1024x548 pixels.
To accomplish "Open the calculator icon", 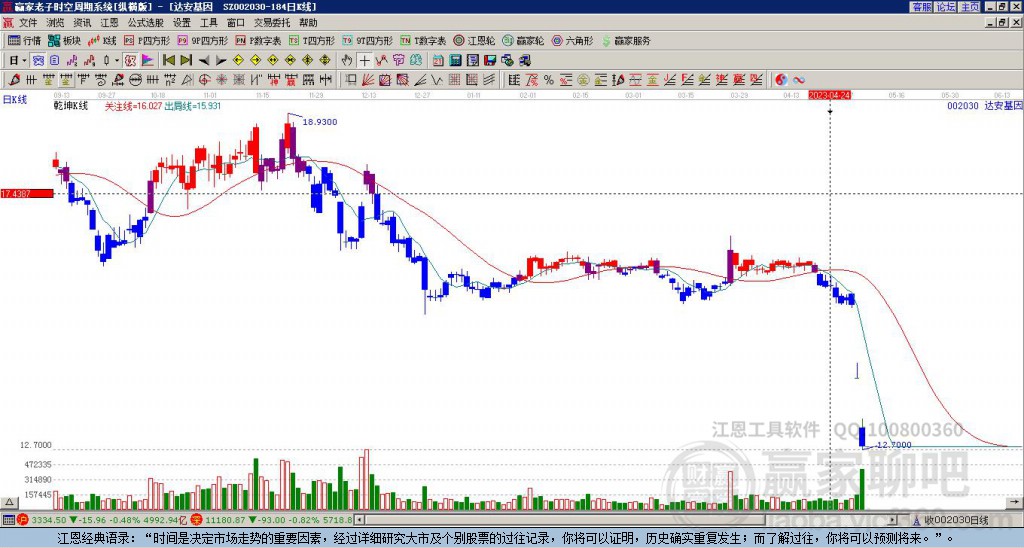I will point(455,60).
